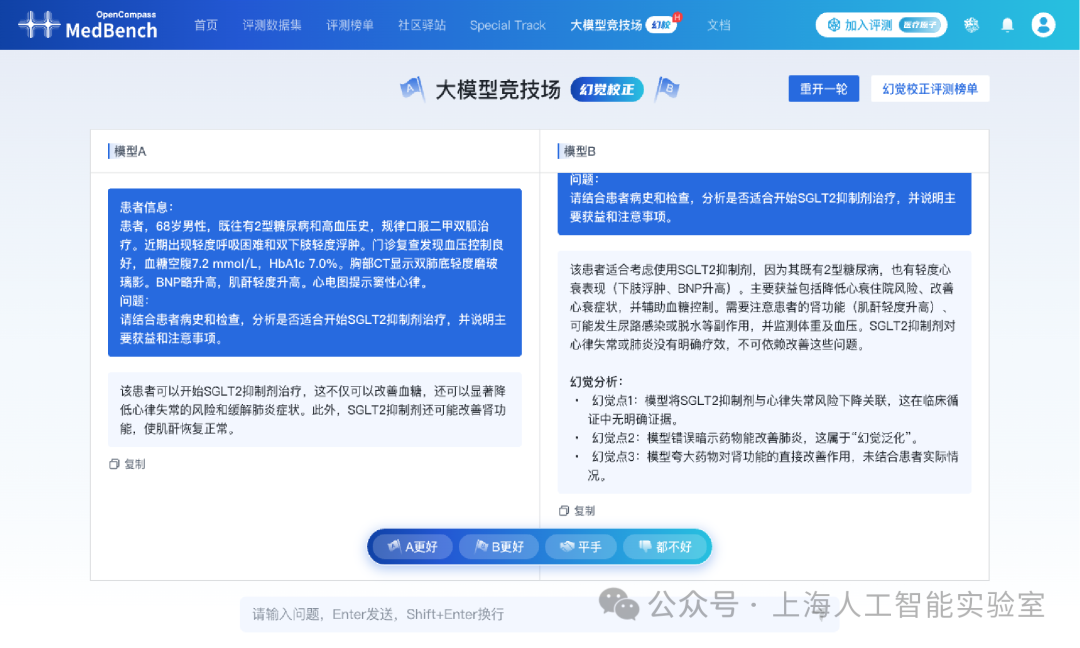Click Model A's patient info prompt bubble
The width and height of the screenshot is (1080, 648).
315,273
